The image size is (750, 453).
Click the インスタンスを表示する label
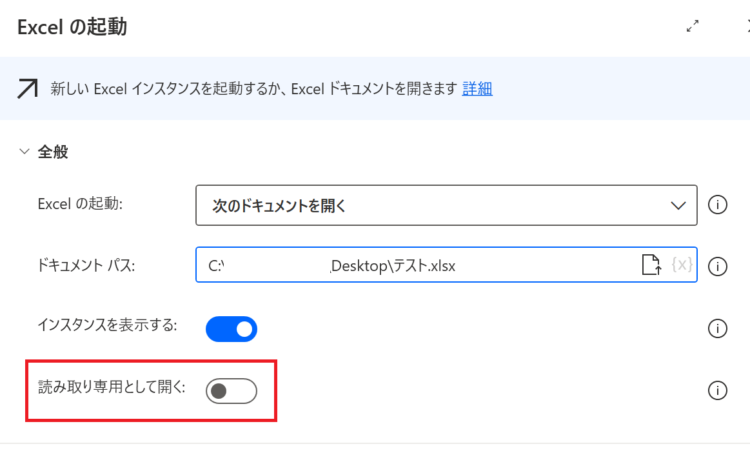point(107,325)
